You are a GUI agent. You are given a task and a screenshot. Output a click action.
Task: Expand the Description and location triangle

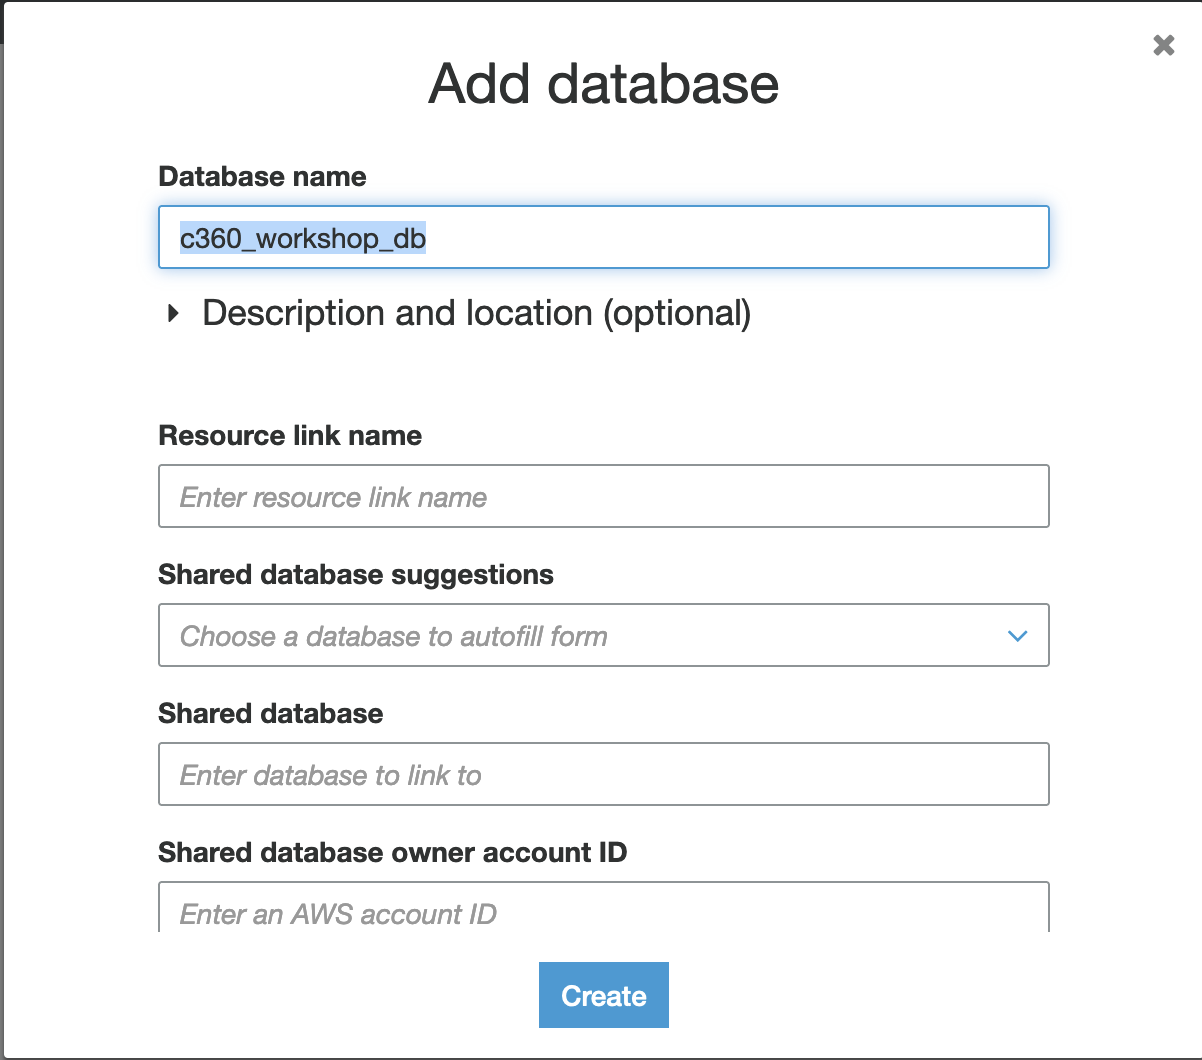coord(174,314)
